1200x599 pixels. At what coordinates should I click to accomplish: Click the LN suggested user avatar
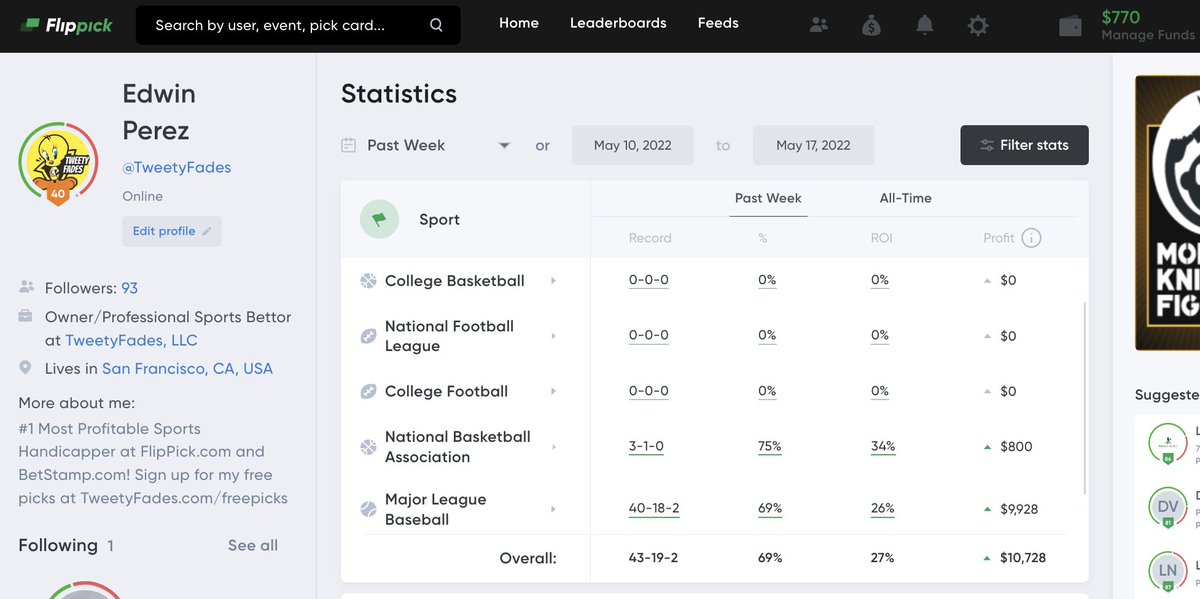[x=1168, y=571]
